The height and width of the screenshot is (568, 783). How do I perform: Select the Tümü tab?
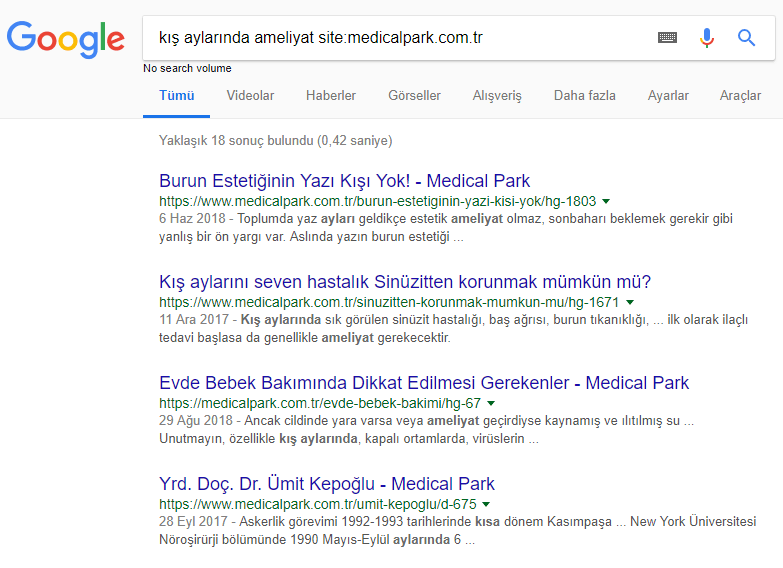tap(176, 95)
